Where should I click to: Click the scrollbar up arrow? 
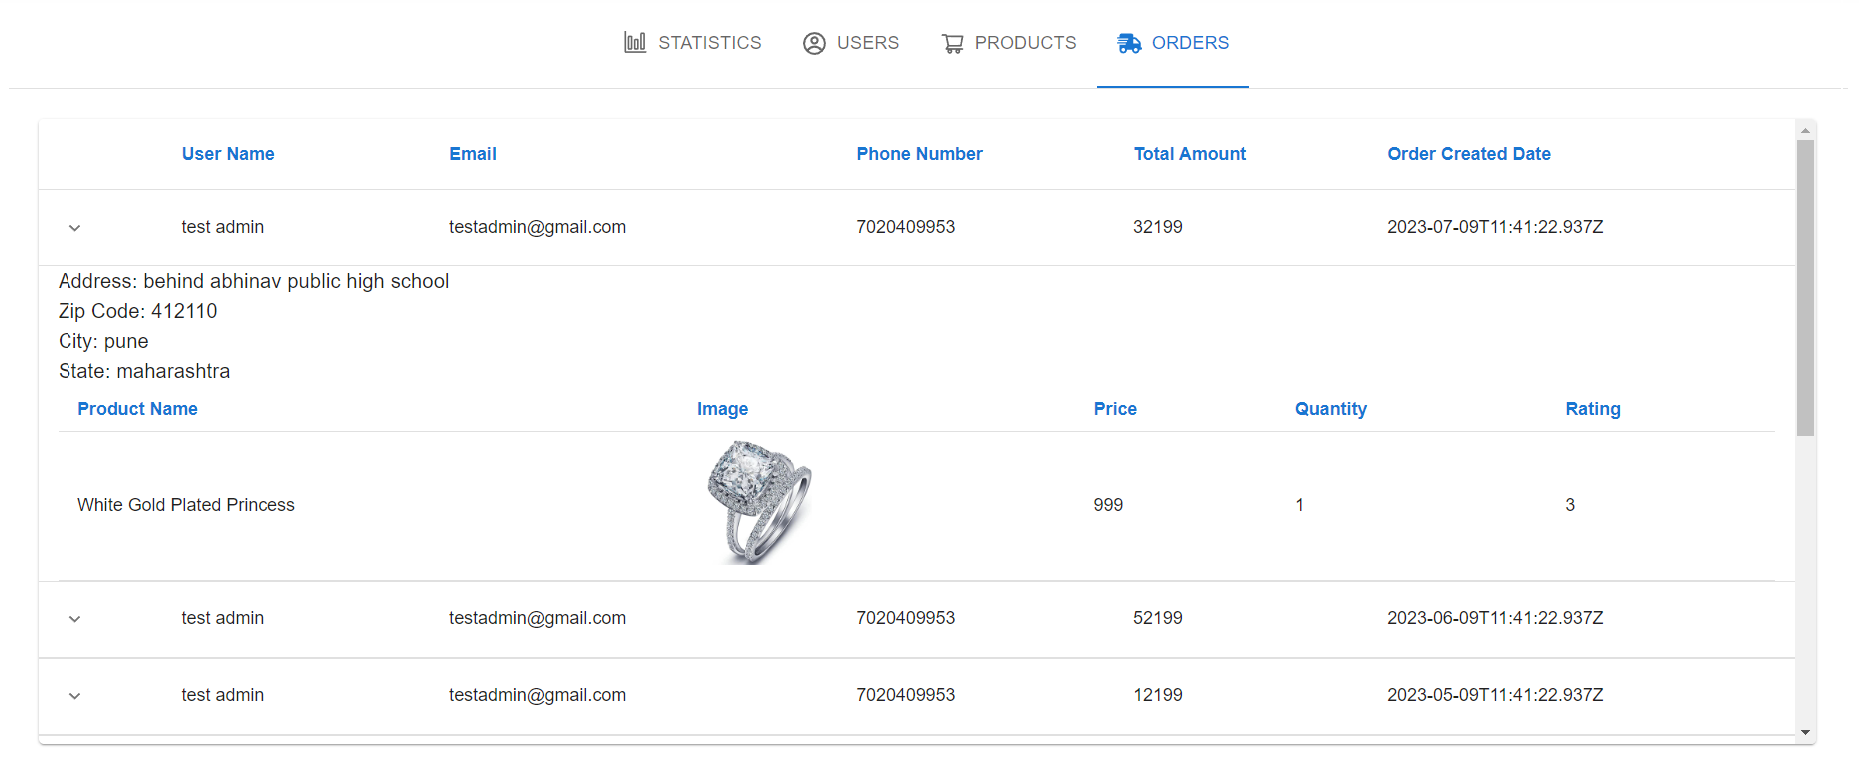pyautogui.click(x=1805, y=130)
